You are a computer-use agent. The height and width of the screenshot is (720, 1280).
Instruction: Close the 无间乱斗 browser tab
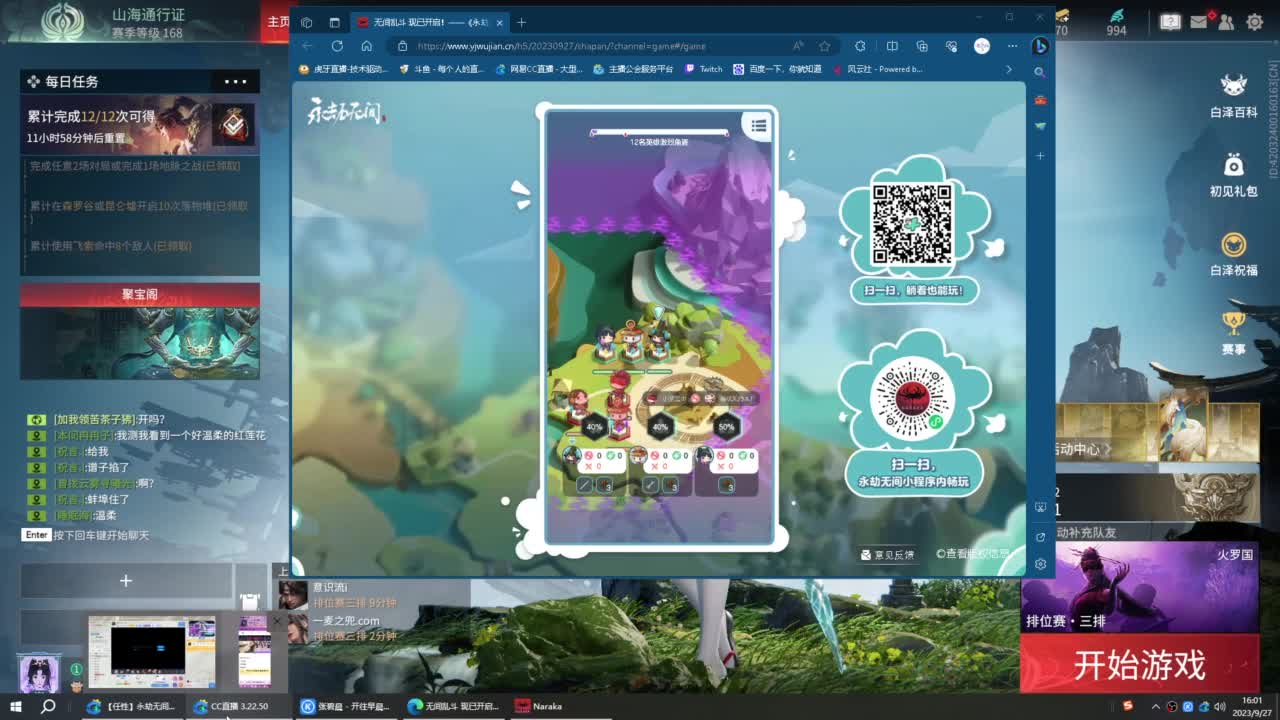[x=499, y=22]
